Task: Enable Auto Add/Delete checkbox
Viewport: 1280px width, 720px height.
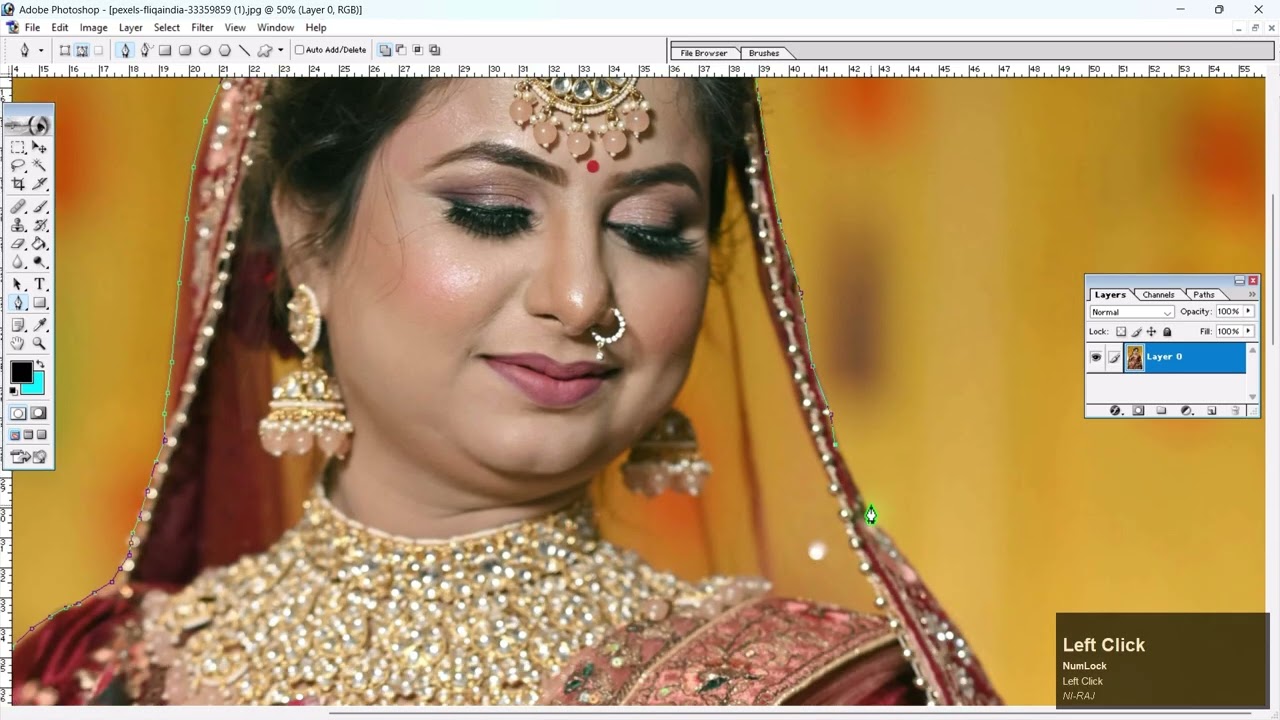Action: pyautogui.click(x=299, y=50)
